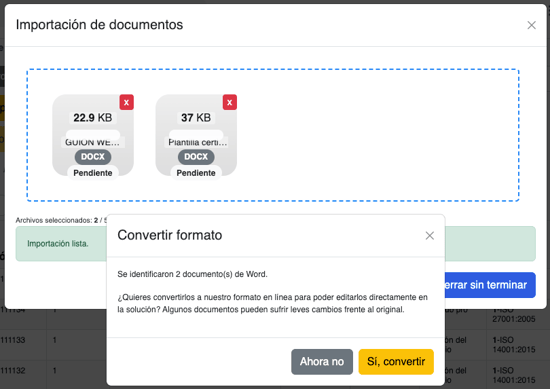550x389 pixels.
Task: Select the GUION WE... file card
Action: point(93,135)
